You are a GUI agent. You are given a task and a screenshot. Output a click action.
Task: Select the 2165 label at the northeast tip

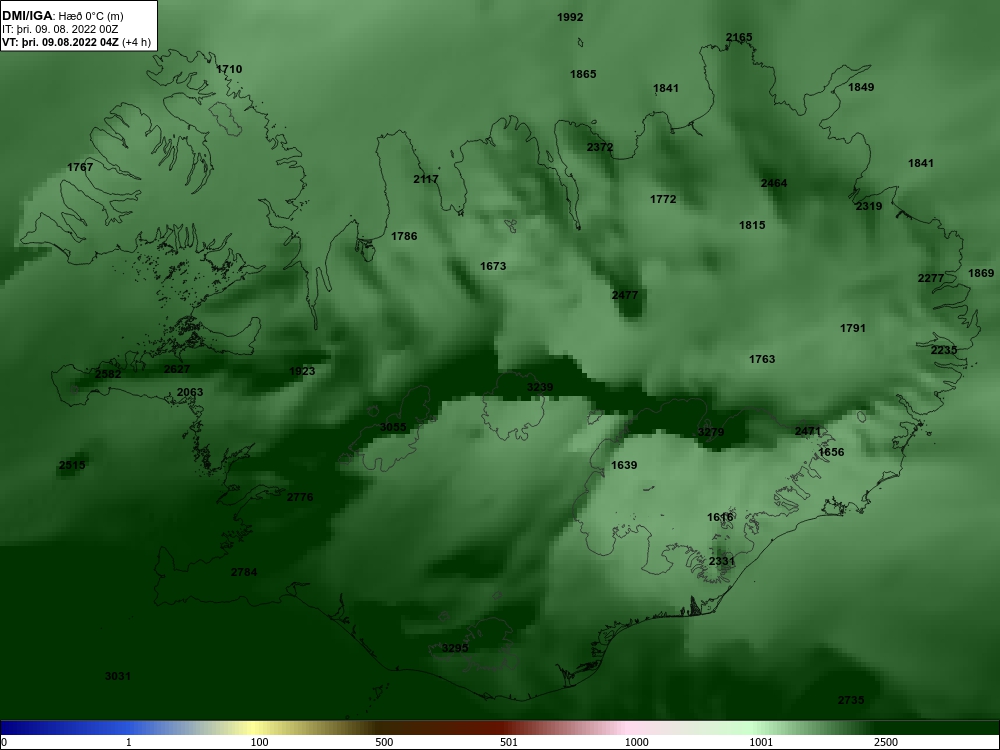tap(739, 37)
